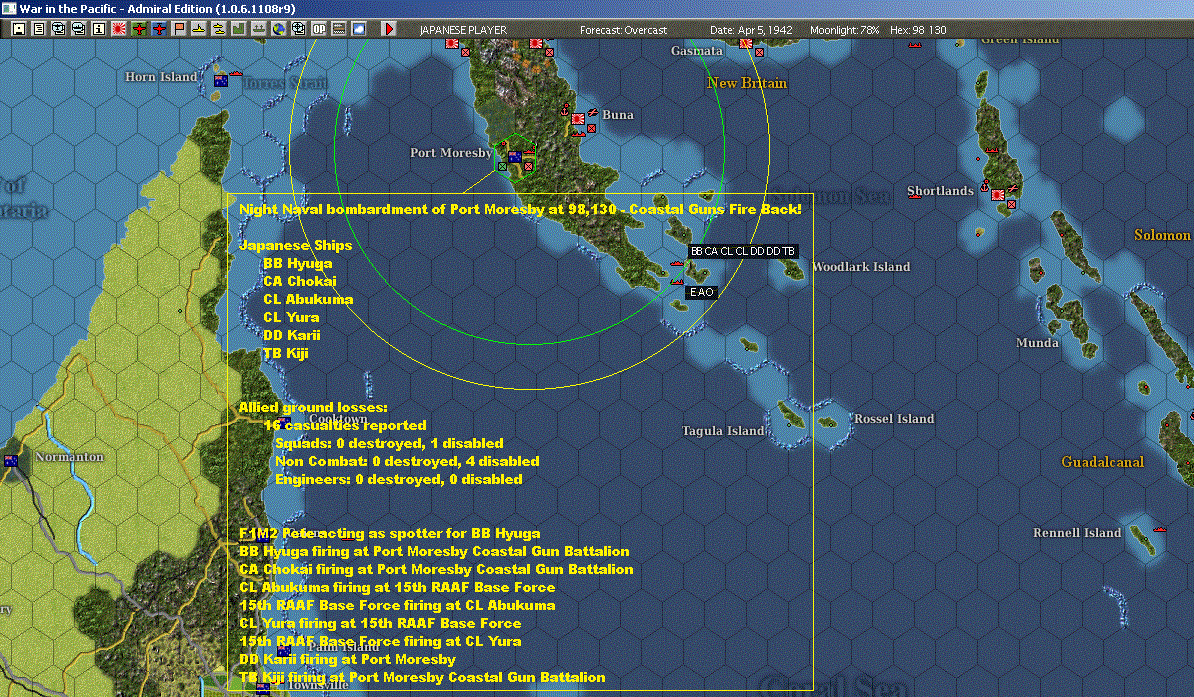The image size is (1194, 697).
Task: Click 'Date: Apr 5, 1942' in the status bar
Action: [751, 30]
